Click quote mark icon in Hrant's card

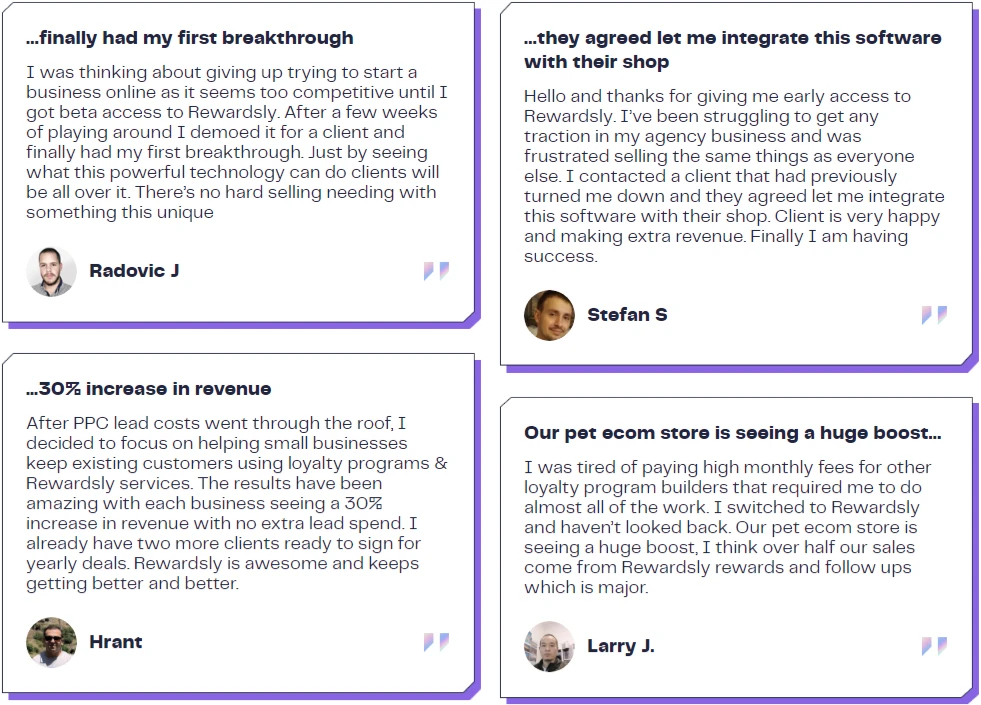[x=436, y=642]
